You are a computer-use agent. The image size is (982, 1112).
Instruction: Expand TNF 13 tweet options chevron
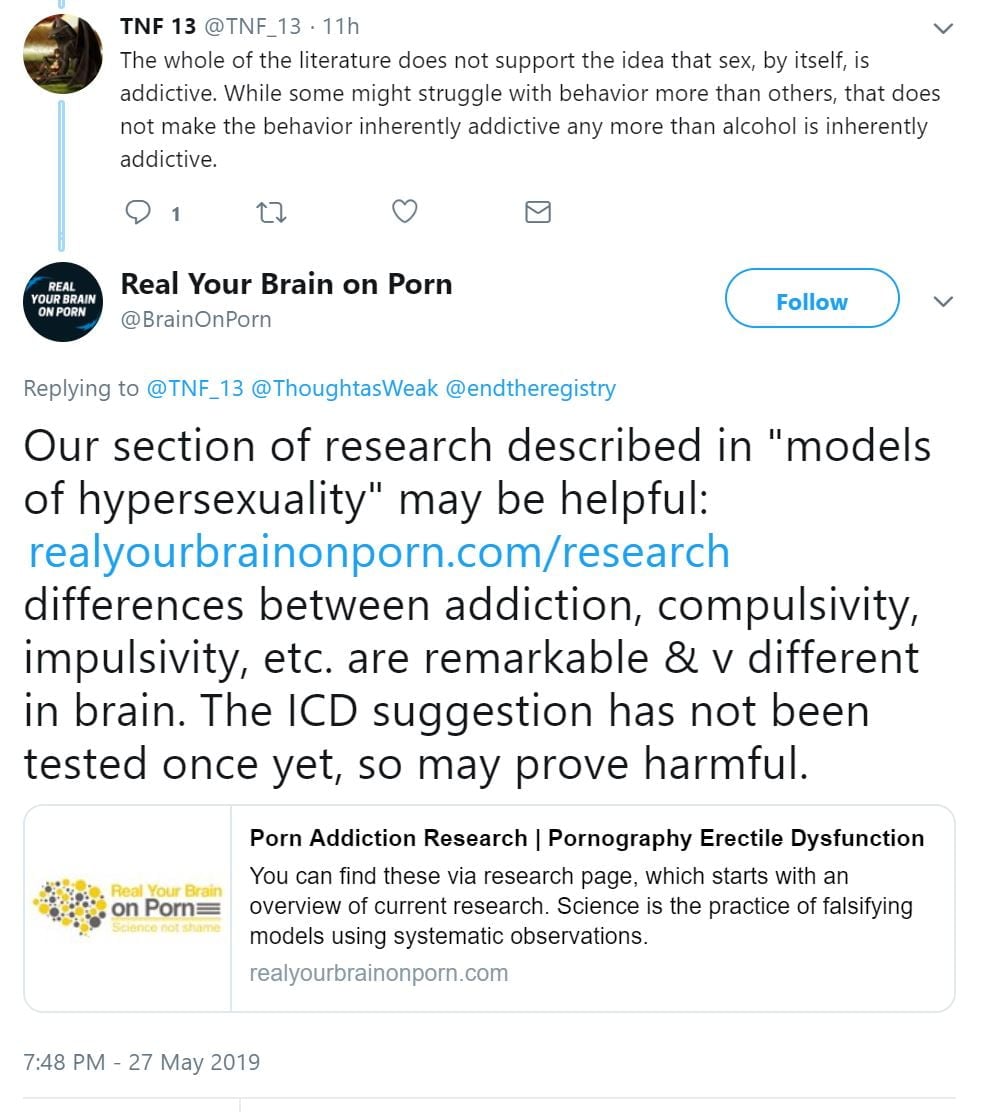pyautogui.click(x=942, y=29)
